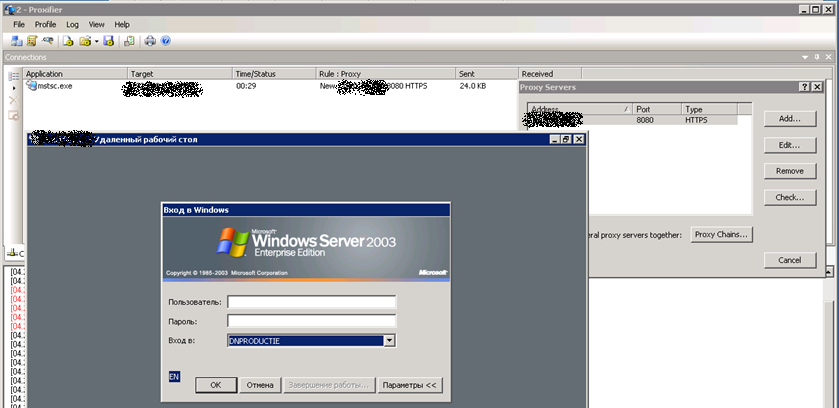This screenshot has width=839, height=408.
Task: Click the Open Profile folder icon
Action: tap(85, 41)
